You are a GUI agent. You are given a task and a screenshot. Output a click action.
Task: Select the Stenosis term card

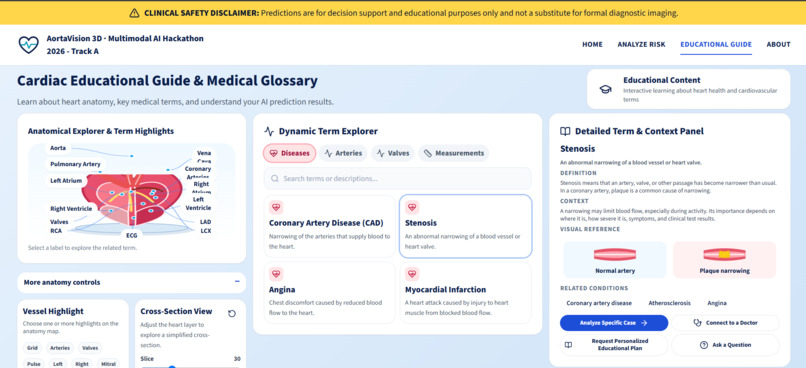click(465, 226)
